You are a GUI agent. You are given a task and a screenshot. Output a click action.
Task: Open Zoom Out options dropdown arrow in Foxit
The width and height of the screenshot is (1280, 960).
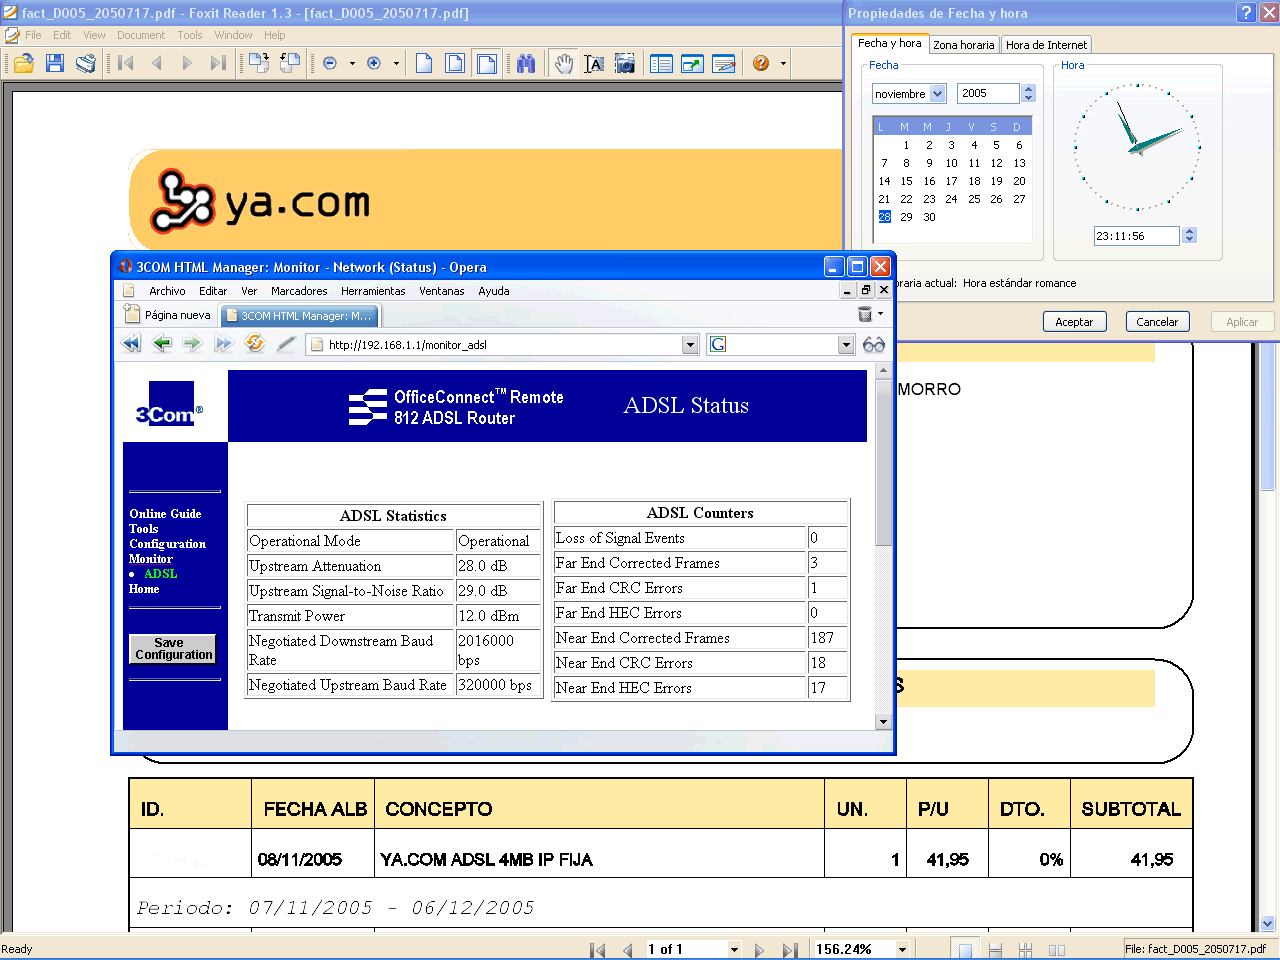coord(352,63)
